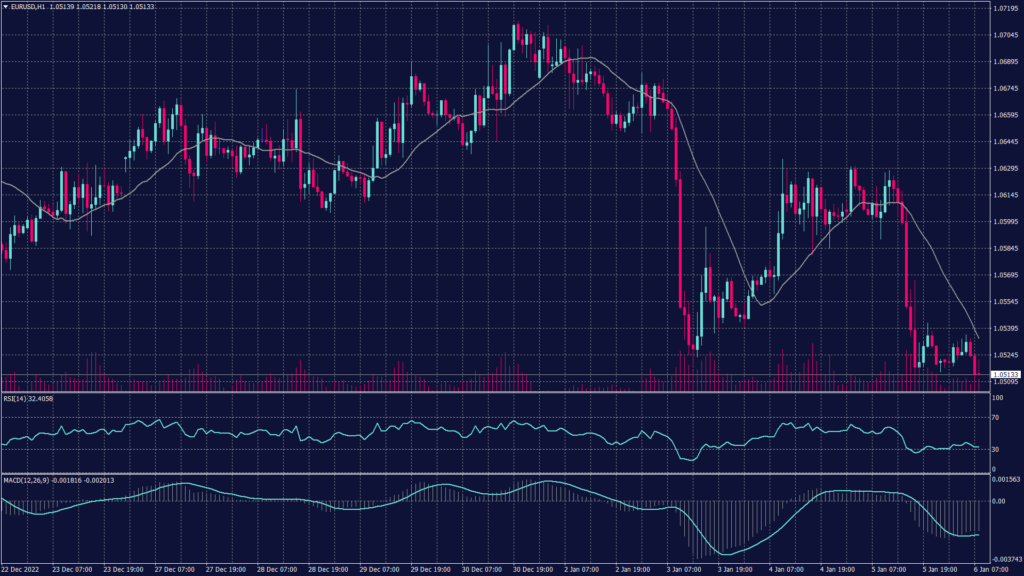Click the 1.06145 price scale label
The width and height of the screenshot is (1024, 576).
click(x=1003, y=195)
